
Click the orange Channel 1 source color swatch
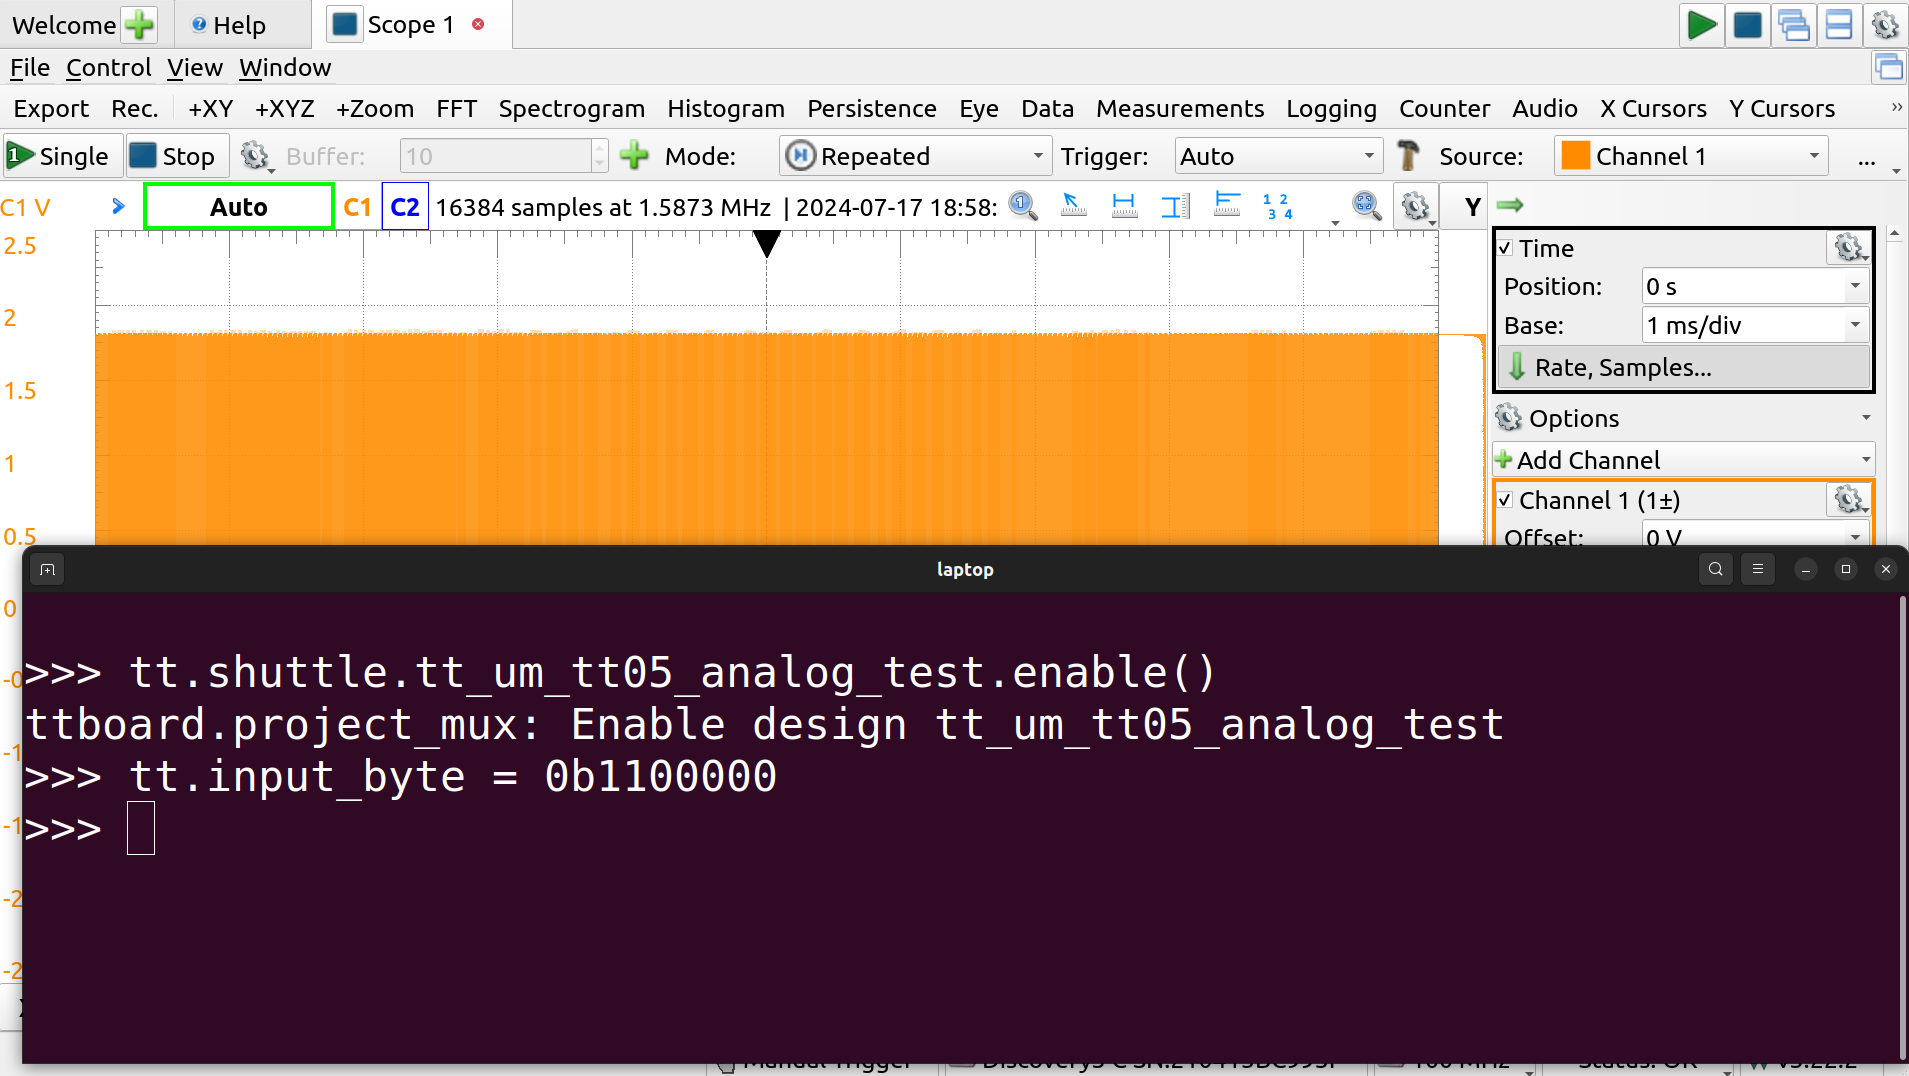[x=1575, y=156]
